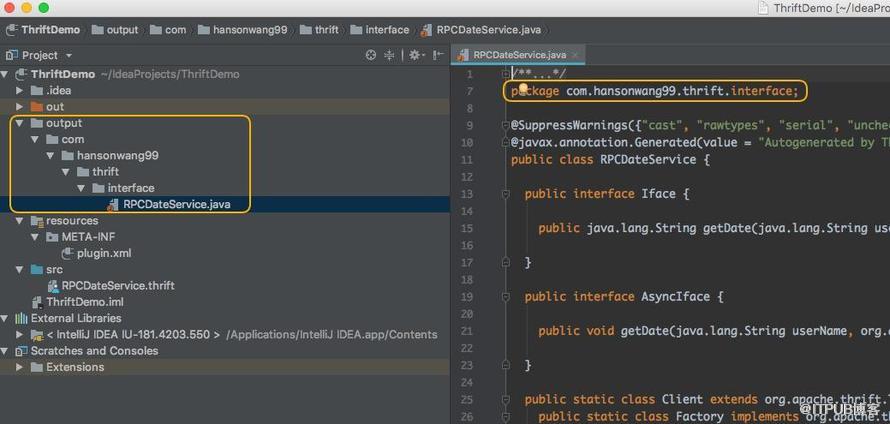Expand folded comment block at line 1
The height and width of the screenshot is (424, 890).
pyautogui.click(x=506, y=74)
